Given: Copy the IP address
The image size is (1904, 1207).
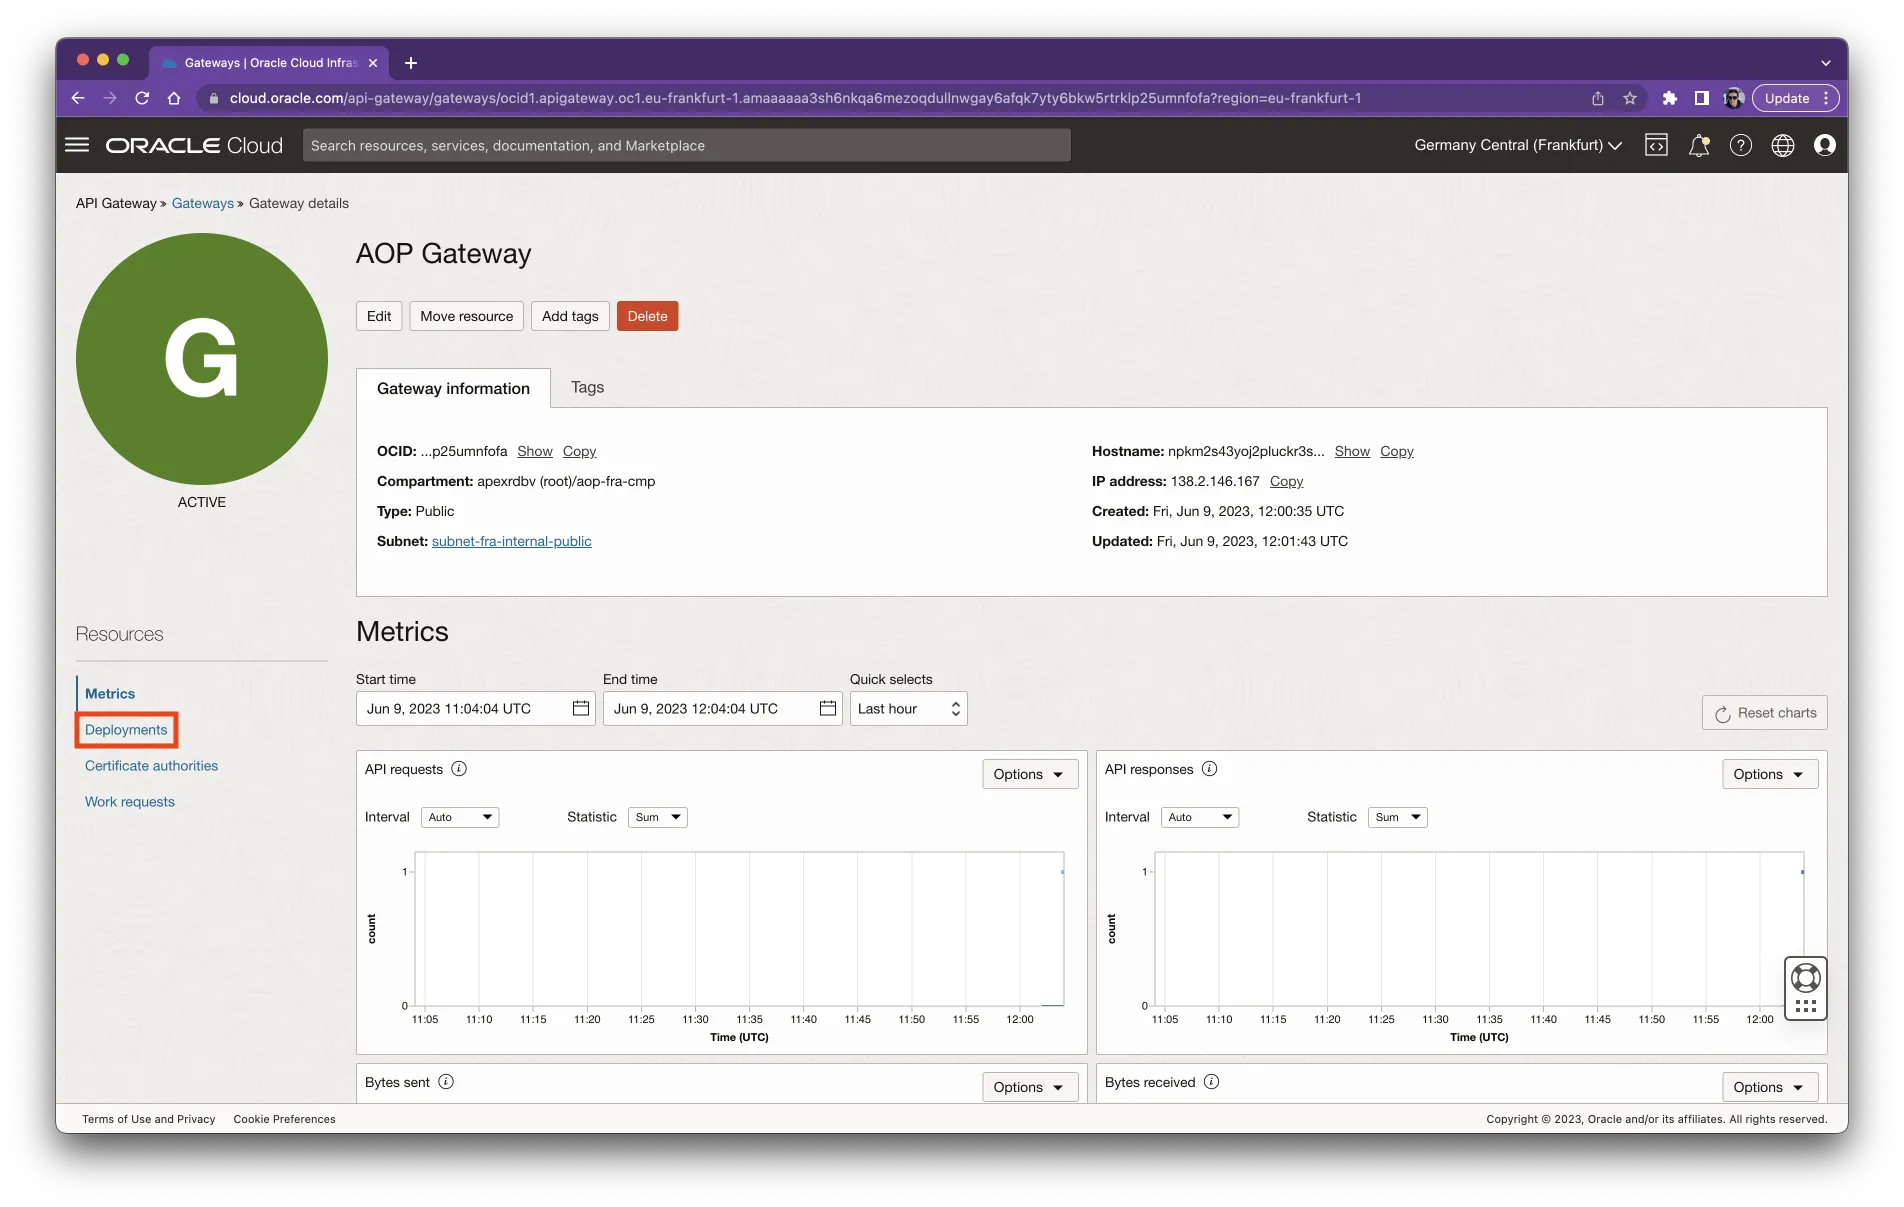Looking at the screenshot, I should point(1286,481).
